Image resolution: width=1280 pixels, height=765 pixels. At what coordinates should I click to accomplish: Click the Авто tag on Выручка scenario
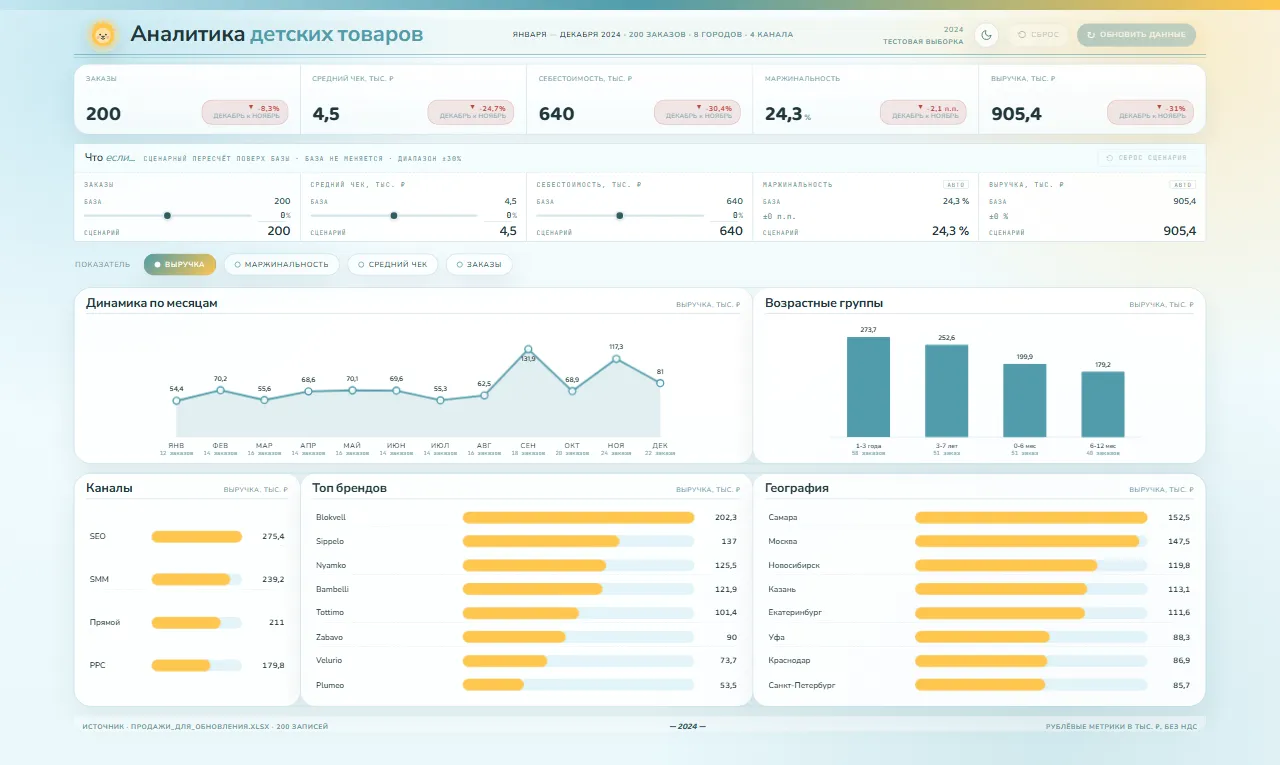click(1182, 185)
